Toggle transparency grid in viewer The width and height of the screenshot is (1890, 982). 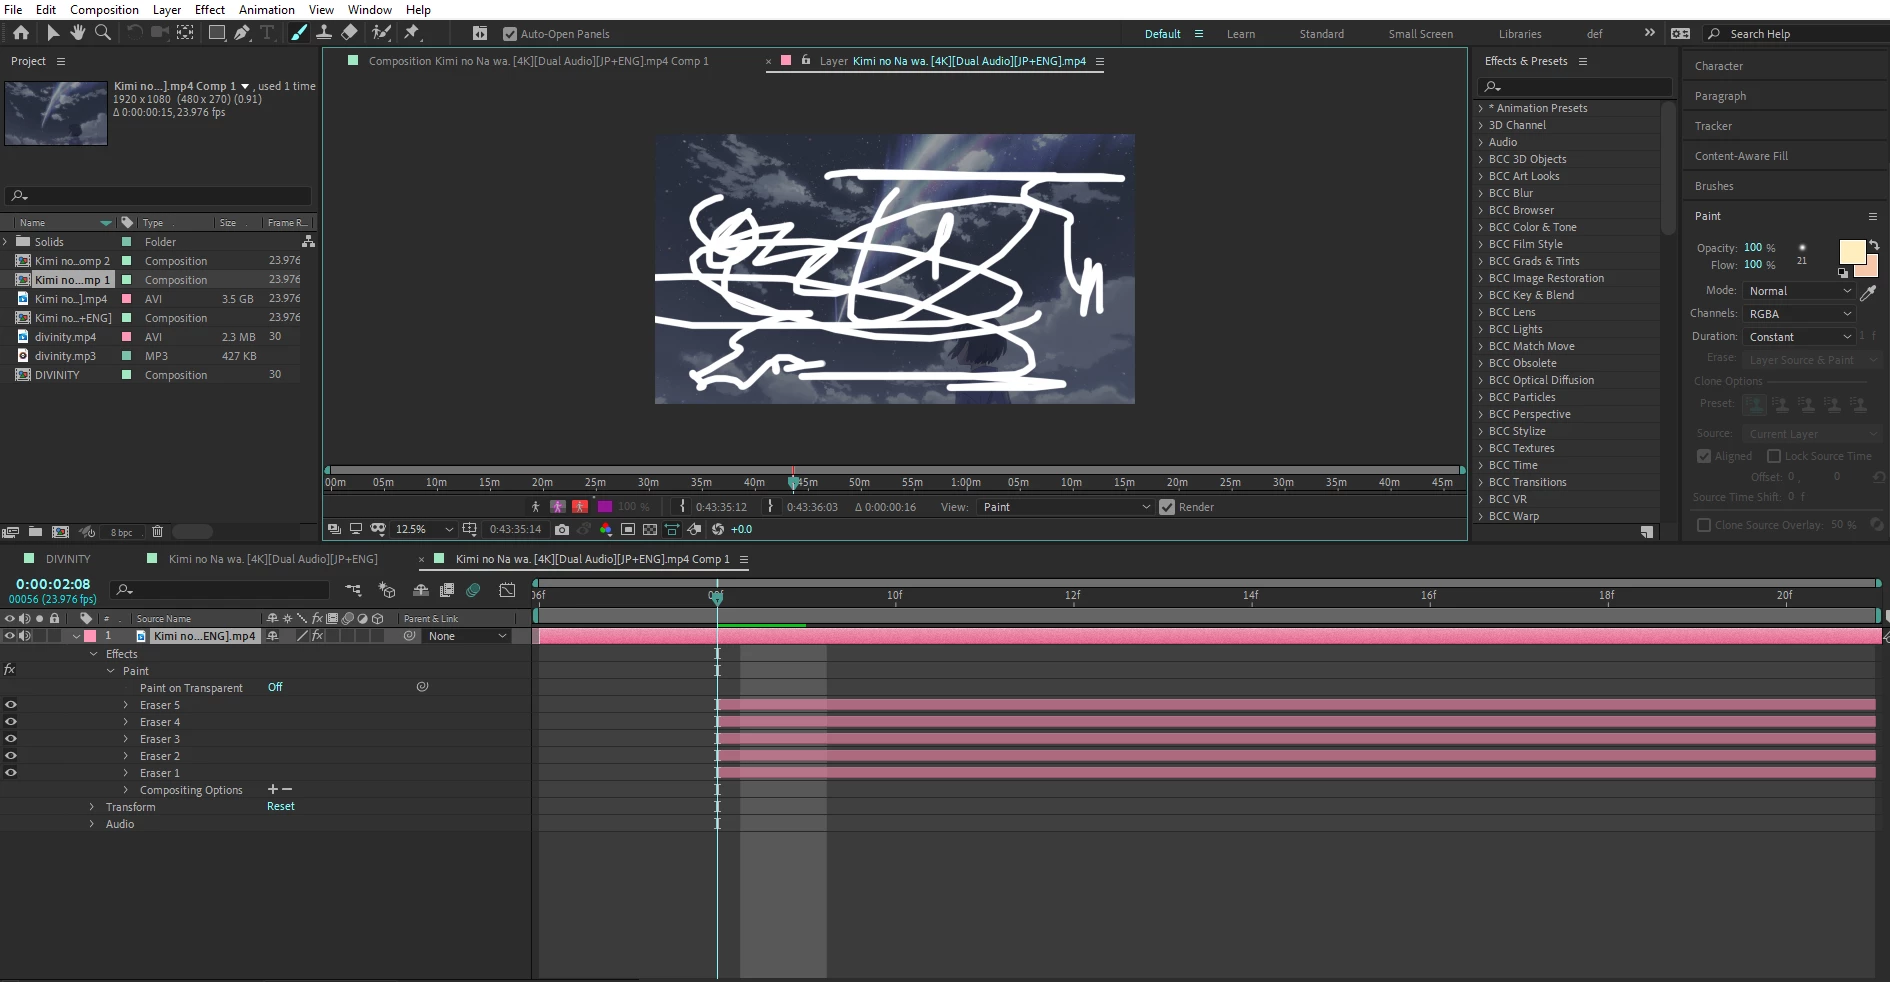(650, 529)
